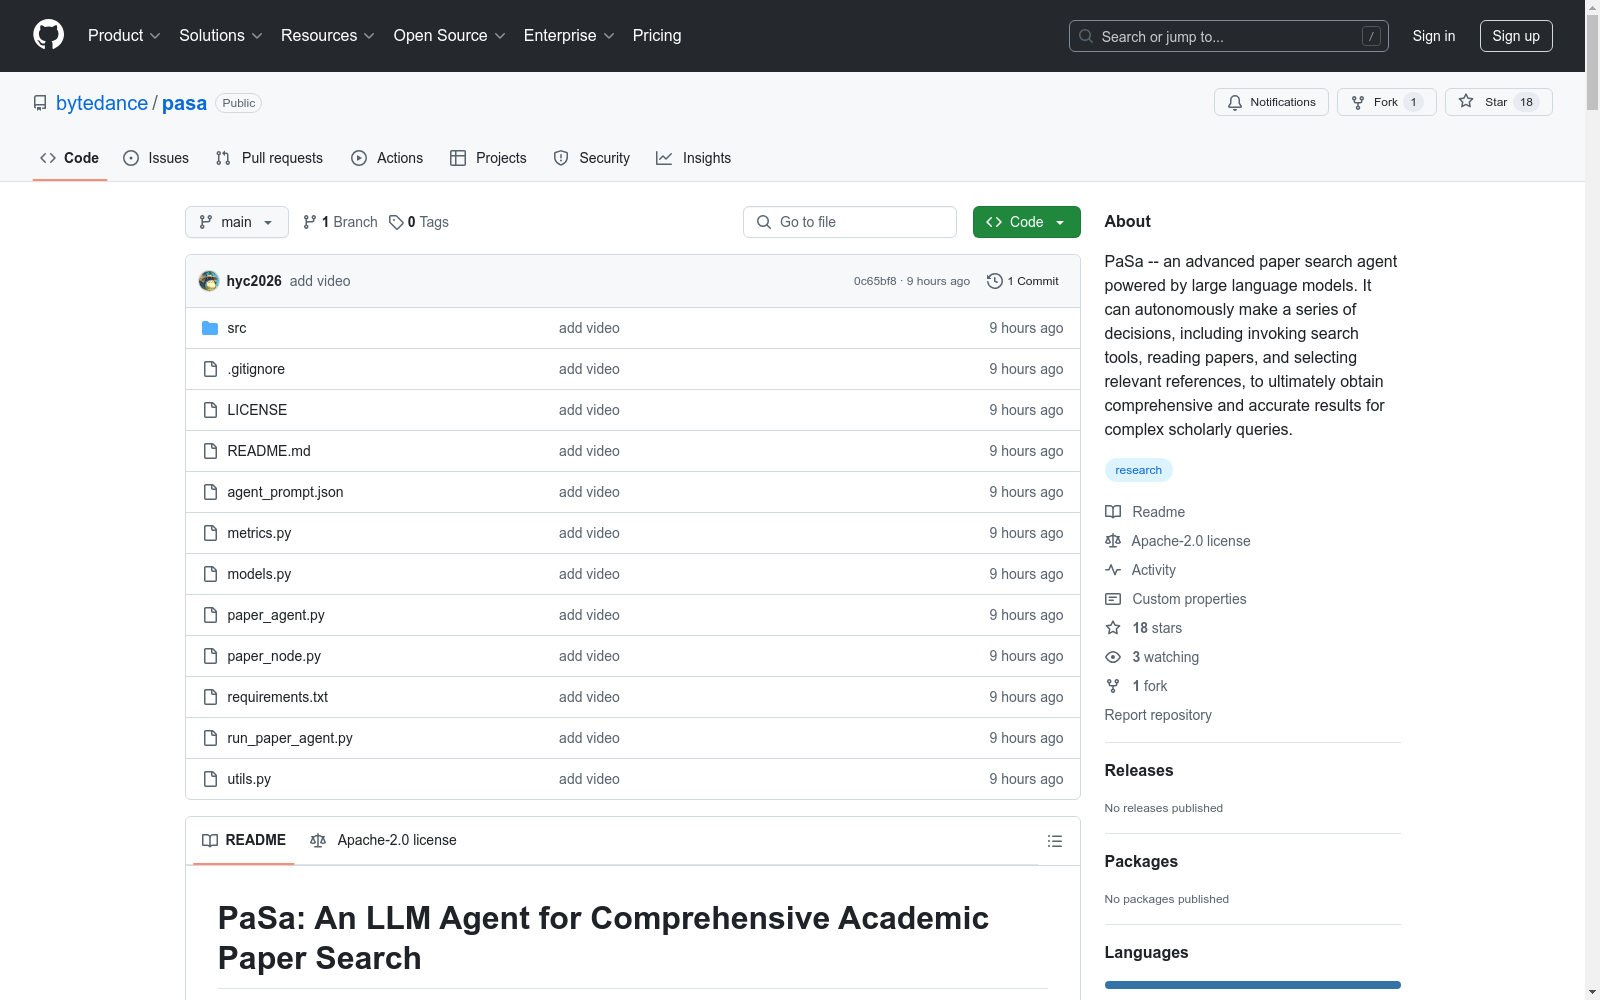Click the README.md file icon

pos(210,451)
